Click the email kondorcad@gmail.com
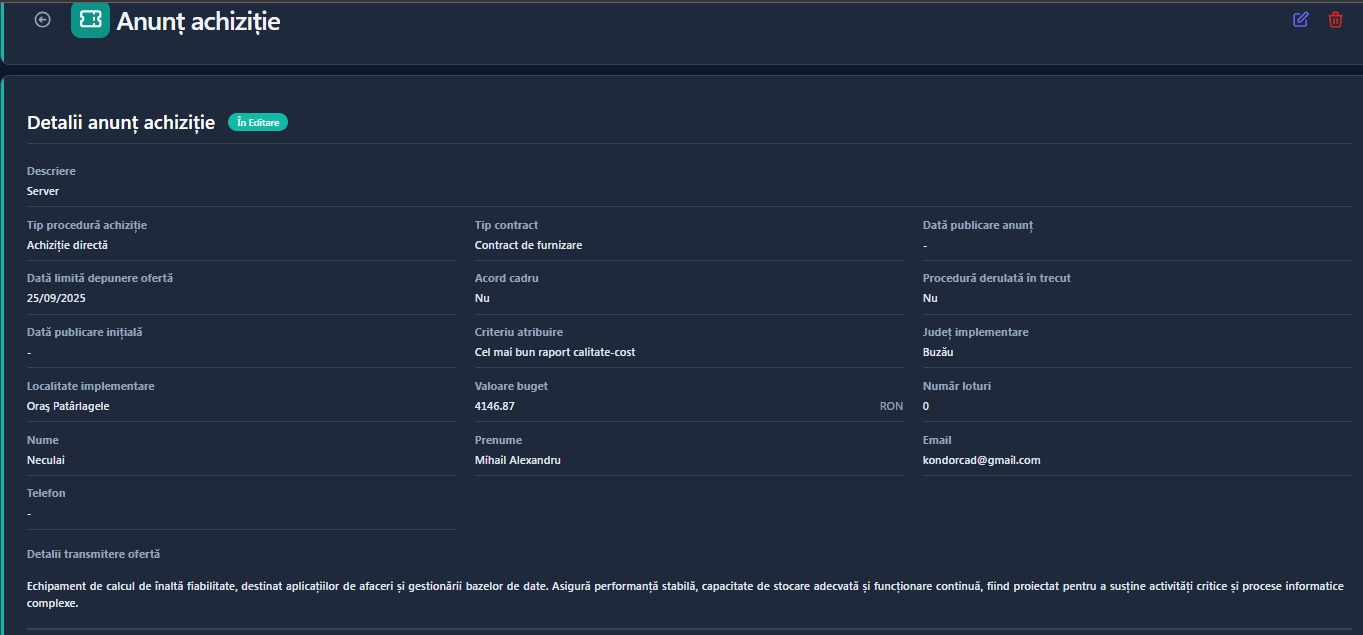 tap(981, 460)
